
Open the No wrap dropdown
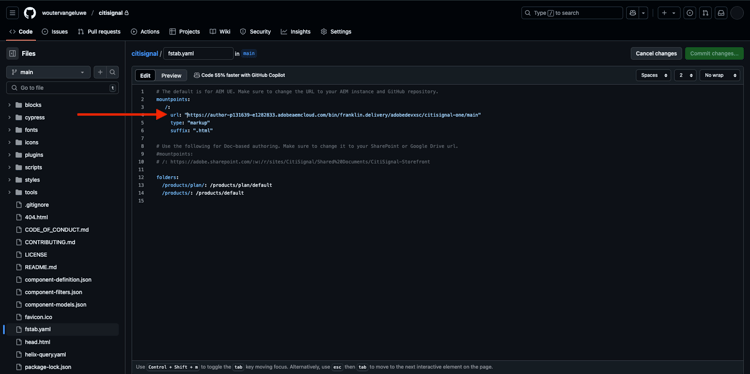[x=719, y=76]
